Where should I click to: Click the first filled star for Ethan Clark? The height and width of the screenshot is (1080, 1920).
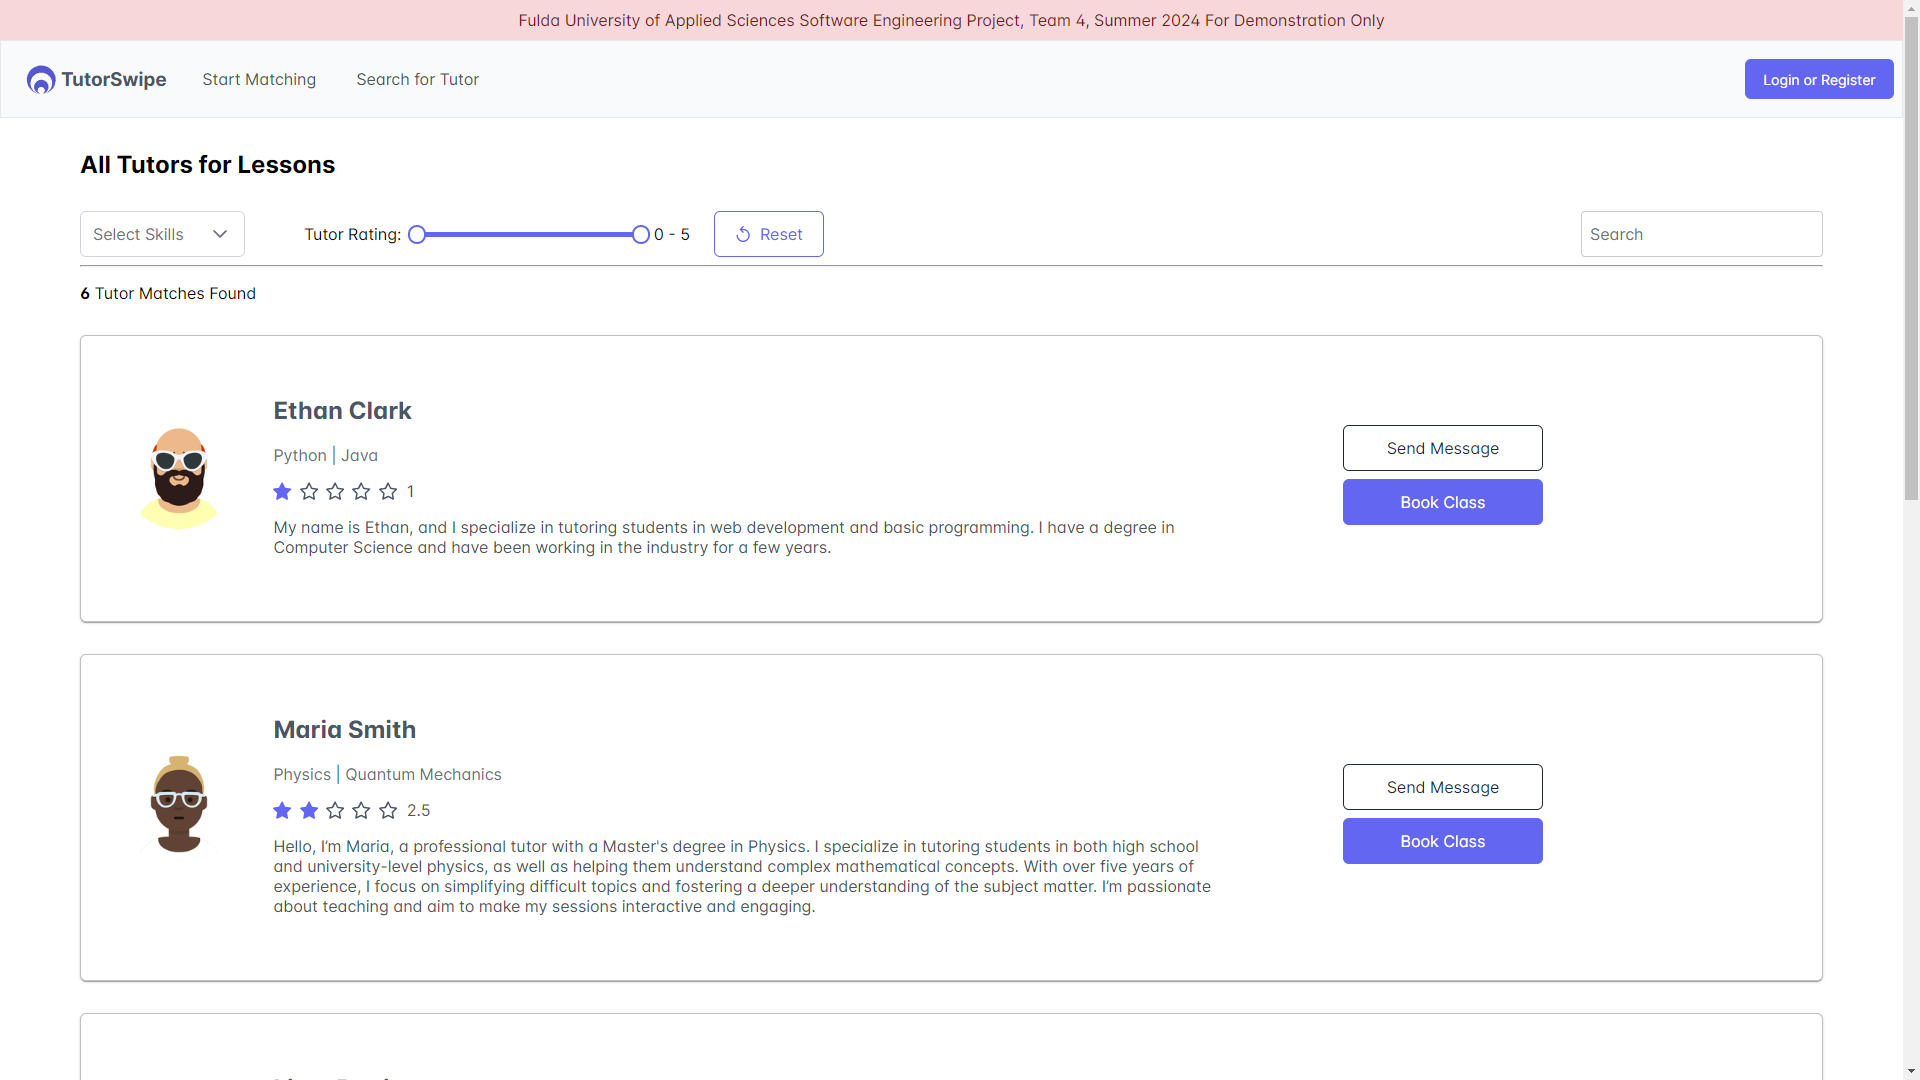click(282, 492)
